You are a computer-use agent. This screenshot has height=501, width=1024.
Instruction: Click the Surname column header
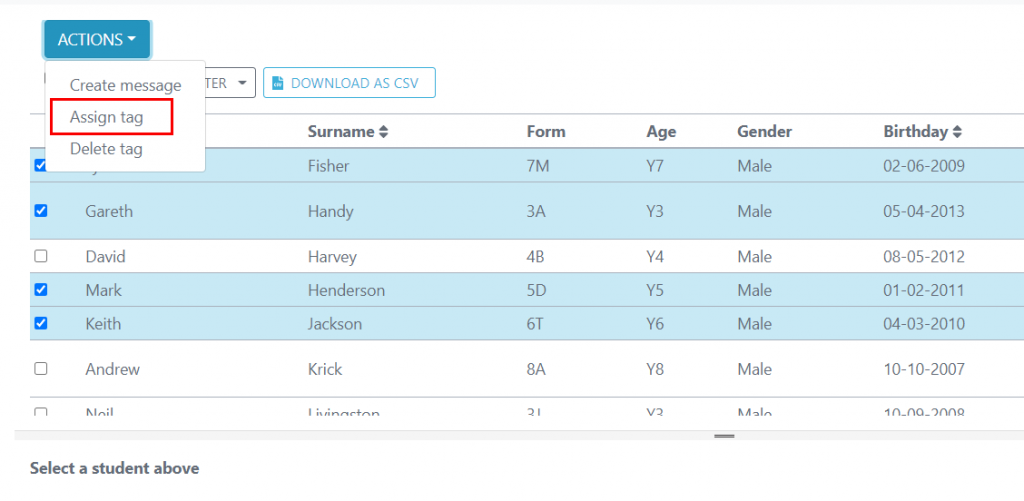[x=341, y=132]
